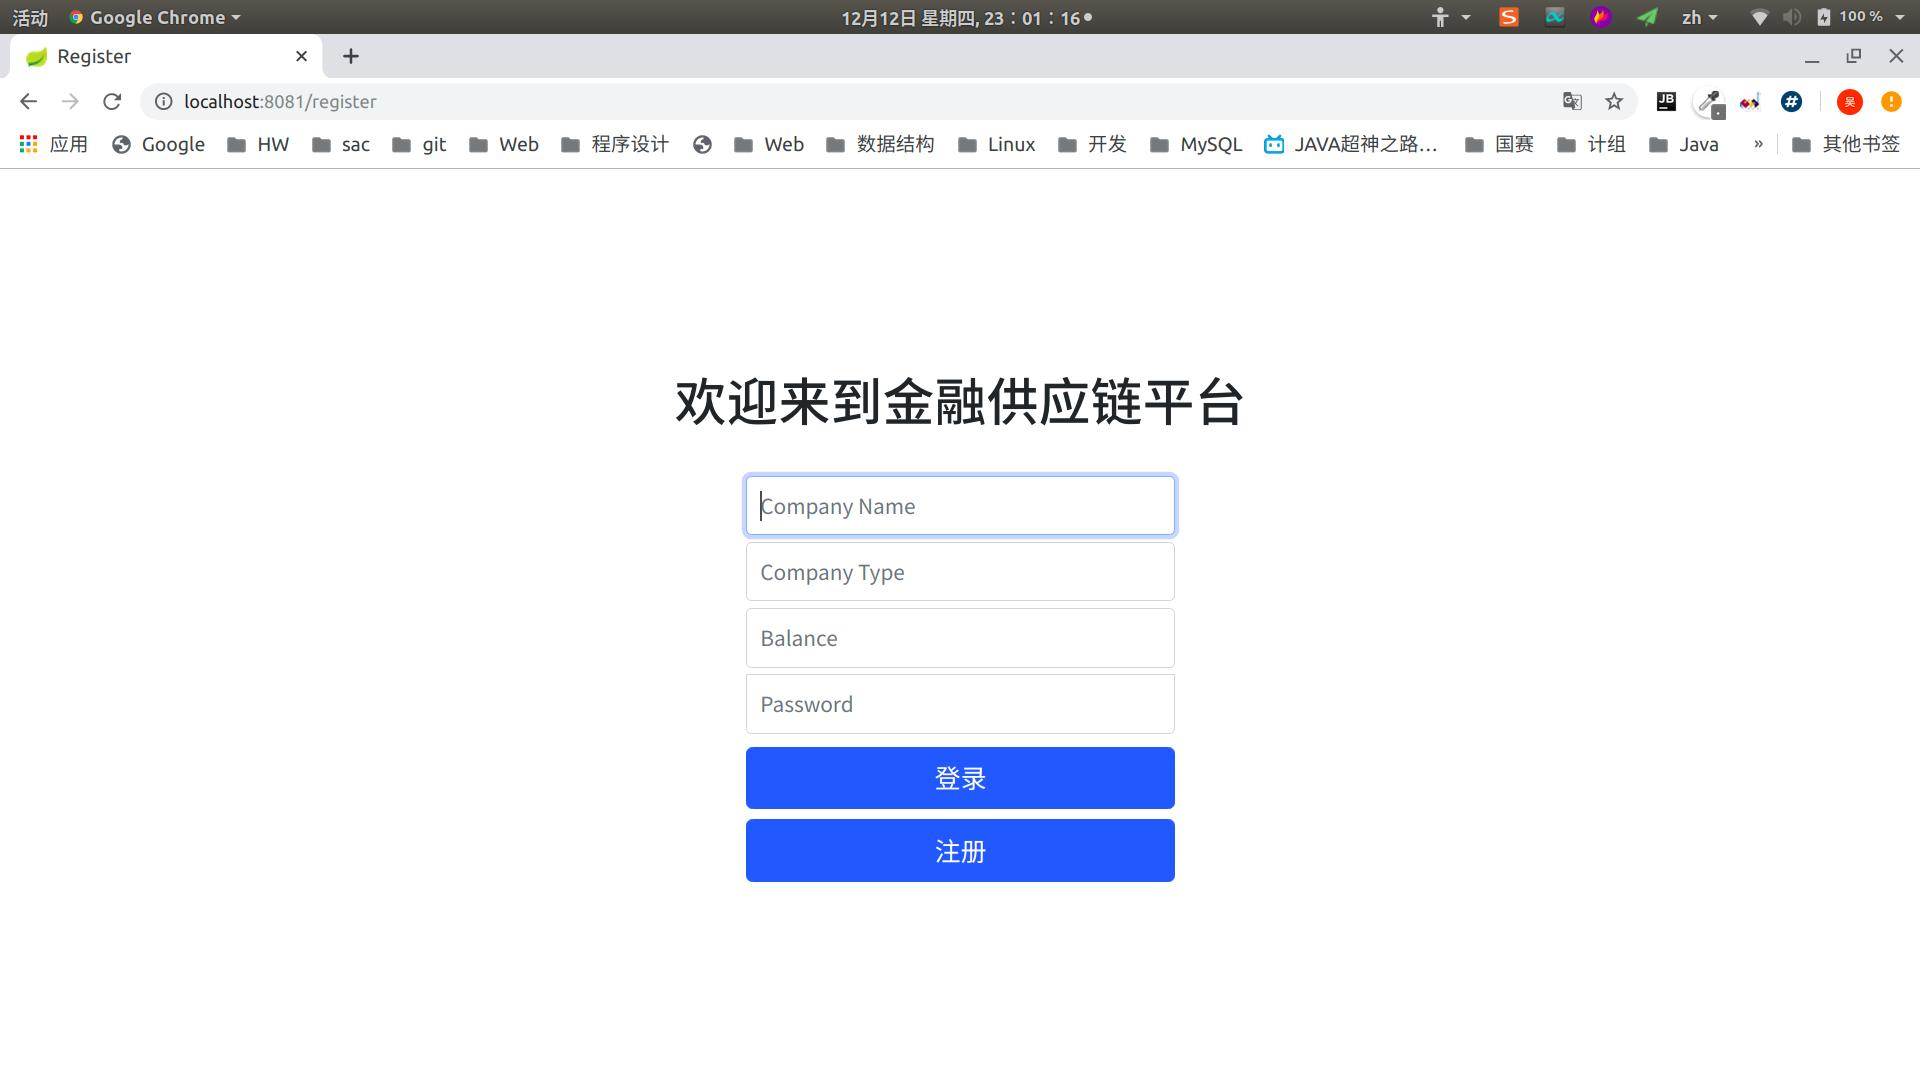Click the browser reload page icon
Image resolution: width=1920 pixels, height=1080 pixels.
pos(112,101)
